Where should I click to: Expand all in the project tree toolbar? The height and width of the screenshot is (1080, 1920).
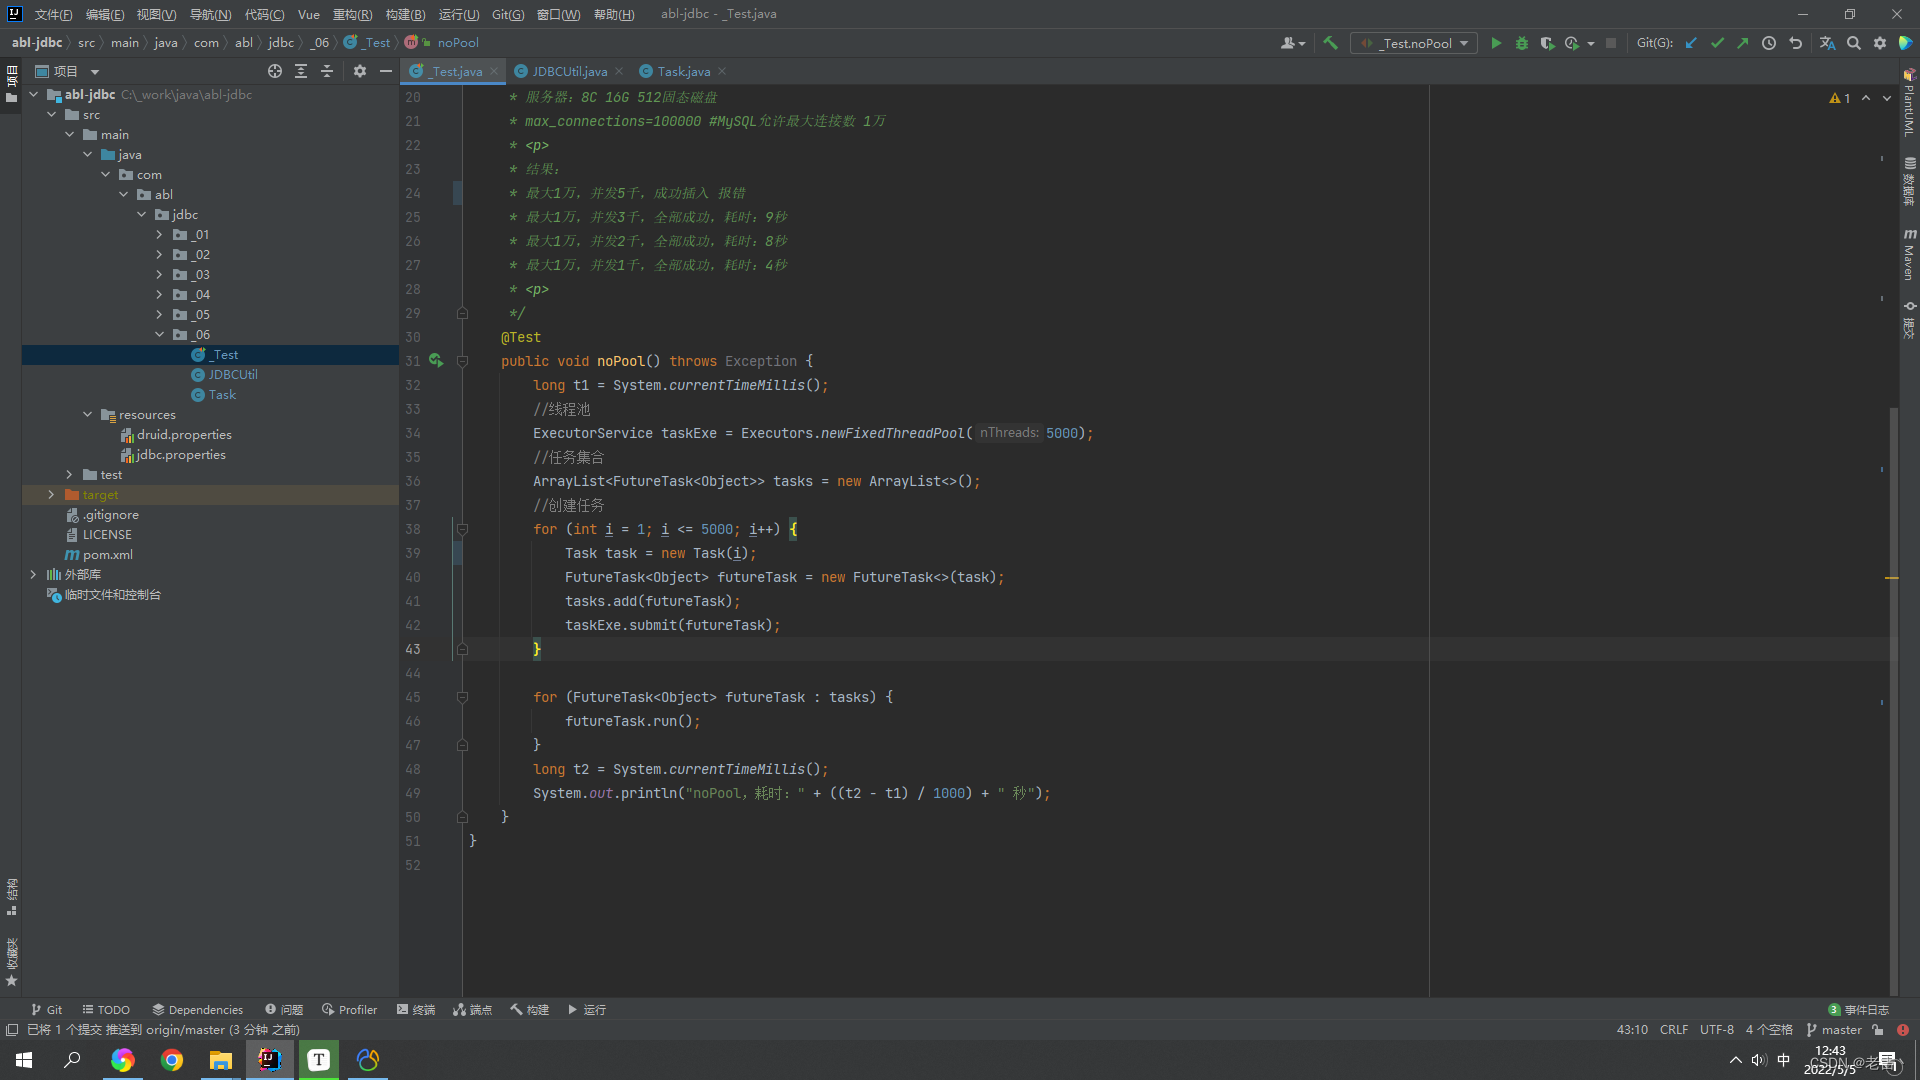(x=301, y=71)
